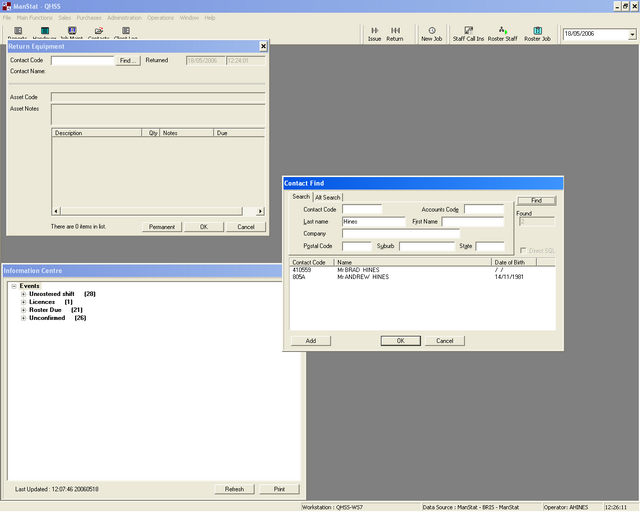The height and width of the screenshot is (512, 640).
Task: Click the Return toolbar icon
Action: coord(395,34)
